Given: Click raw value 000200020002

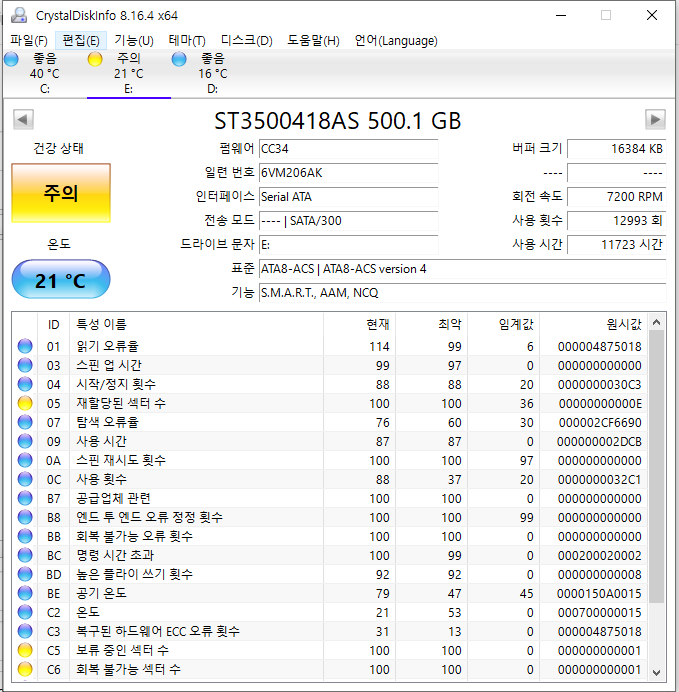Looking at the screenshot, I should coord(600,555).
